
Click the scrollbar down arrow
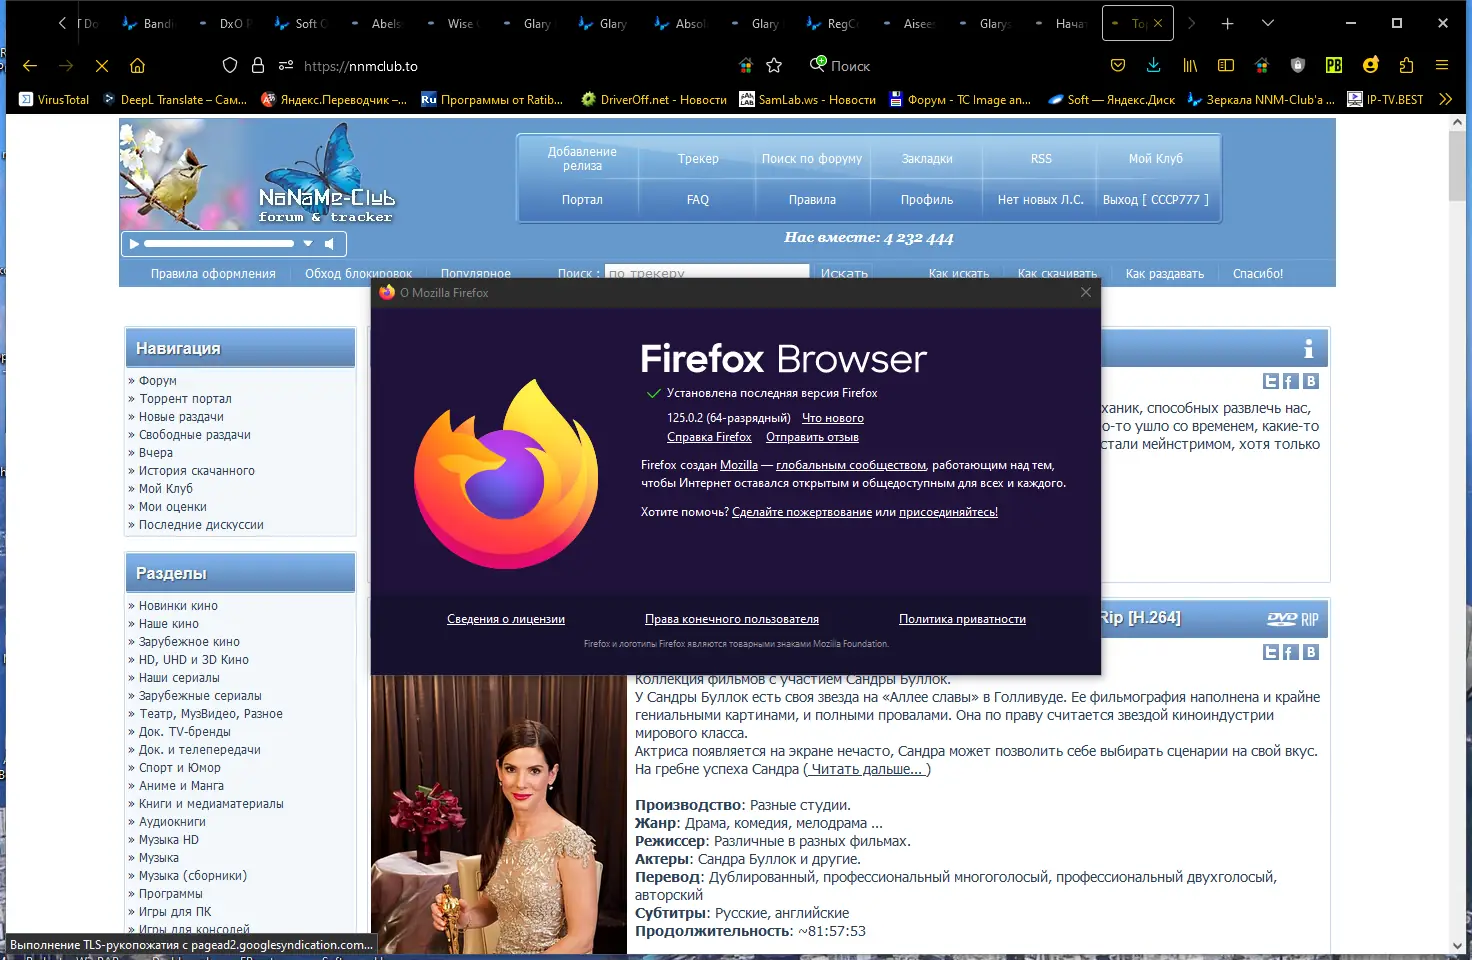point(1456,946)
